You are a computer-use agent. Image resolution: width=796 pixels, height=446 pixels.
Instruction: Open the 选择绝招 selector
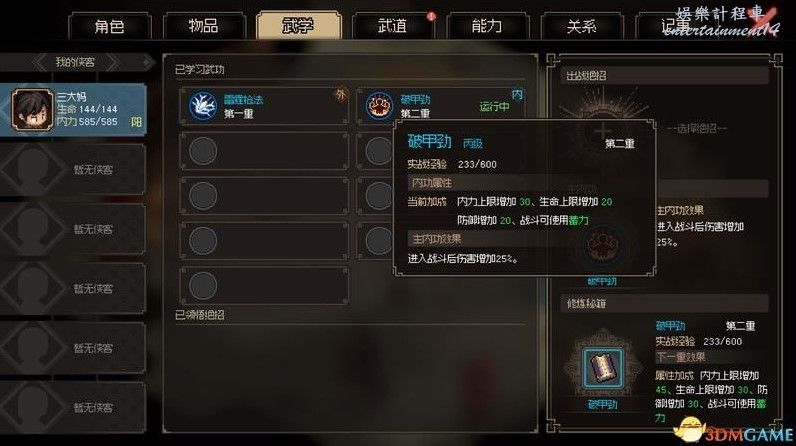(697, 129)
